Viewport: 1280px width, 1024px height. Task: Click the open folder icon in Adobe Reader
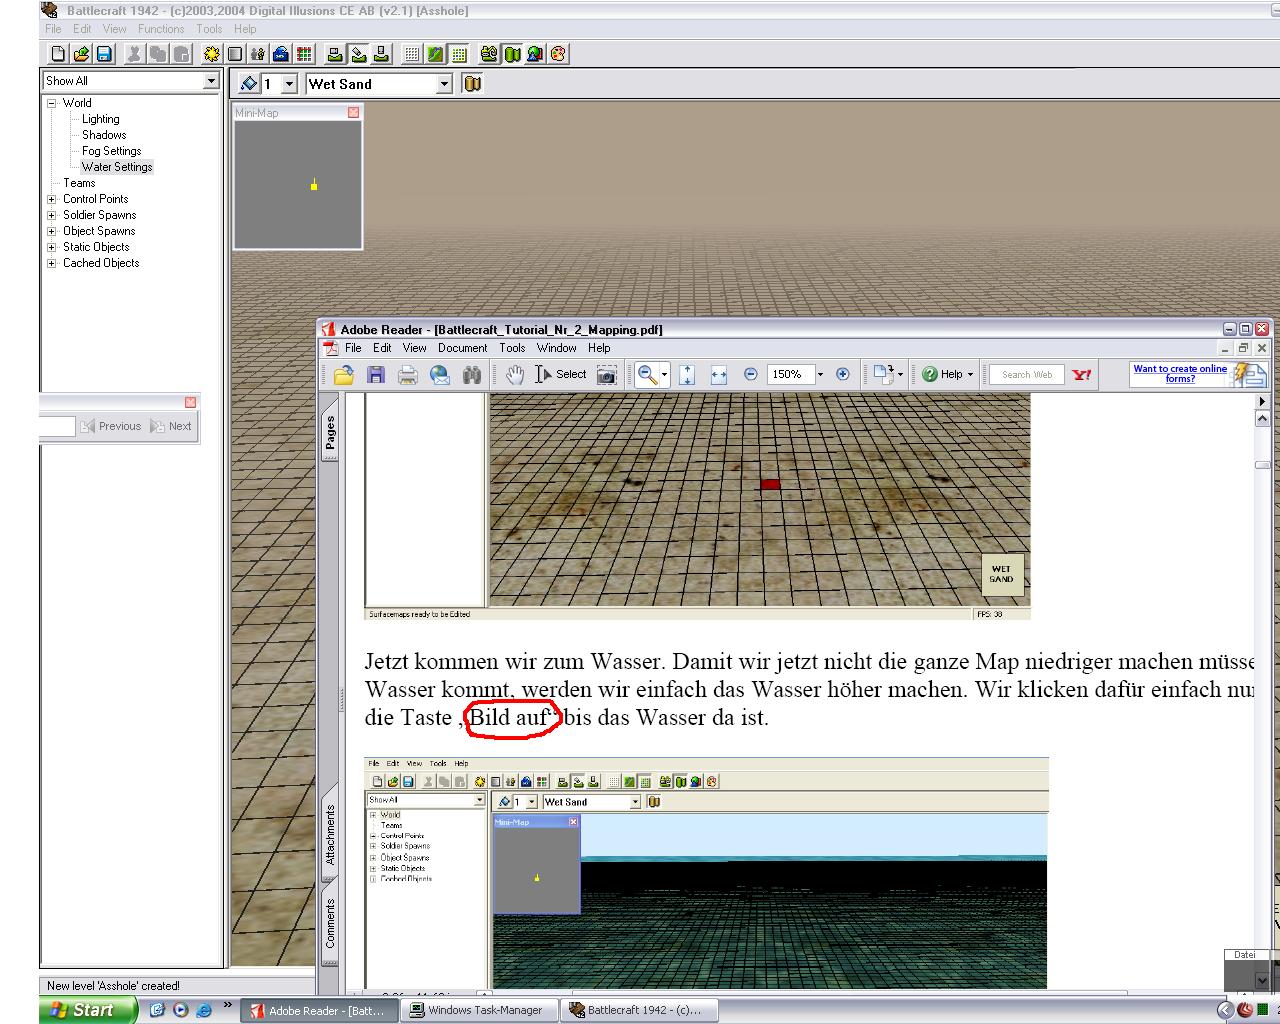[344, 375]
